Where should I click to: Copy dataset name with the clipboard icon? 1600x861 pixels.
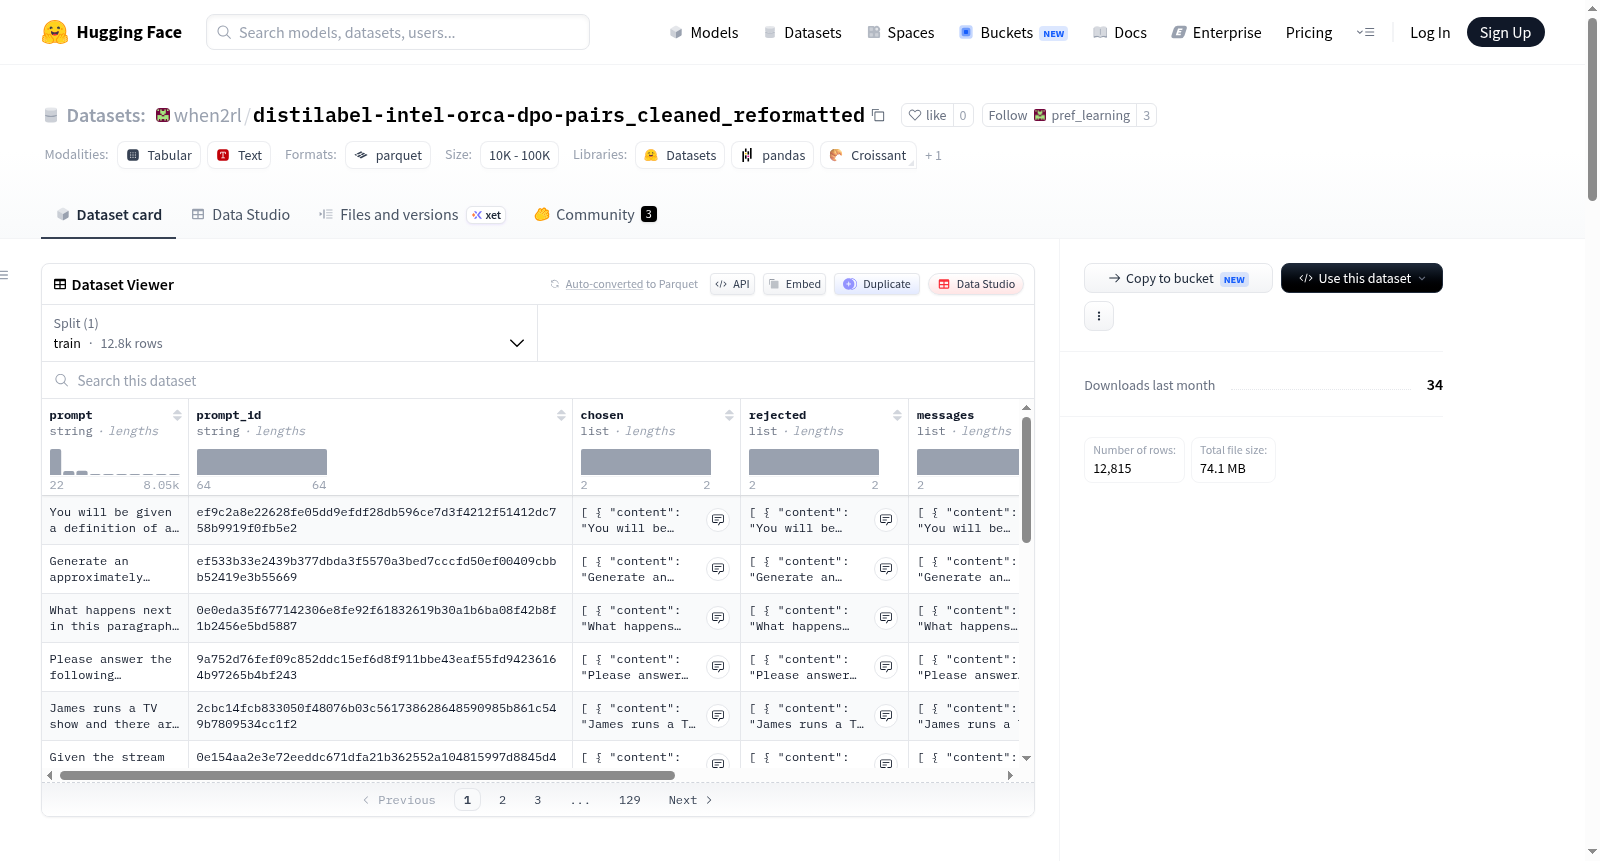click(878, 115)
